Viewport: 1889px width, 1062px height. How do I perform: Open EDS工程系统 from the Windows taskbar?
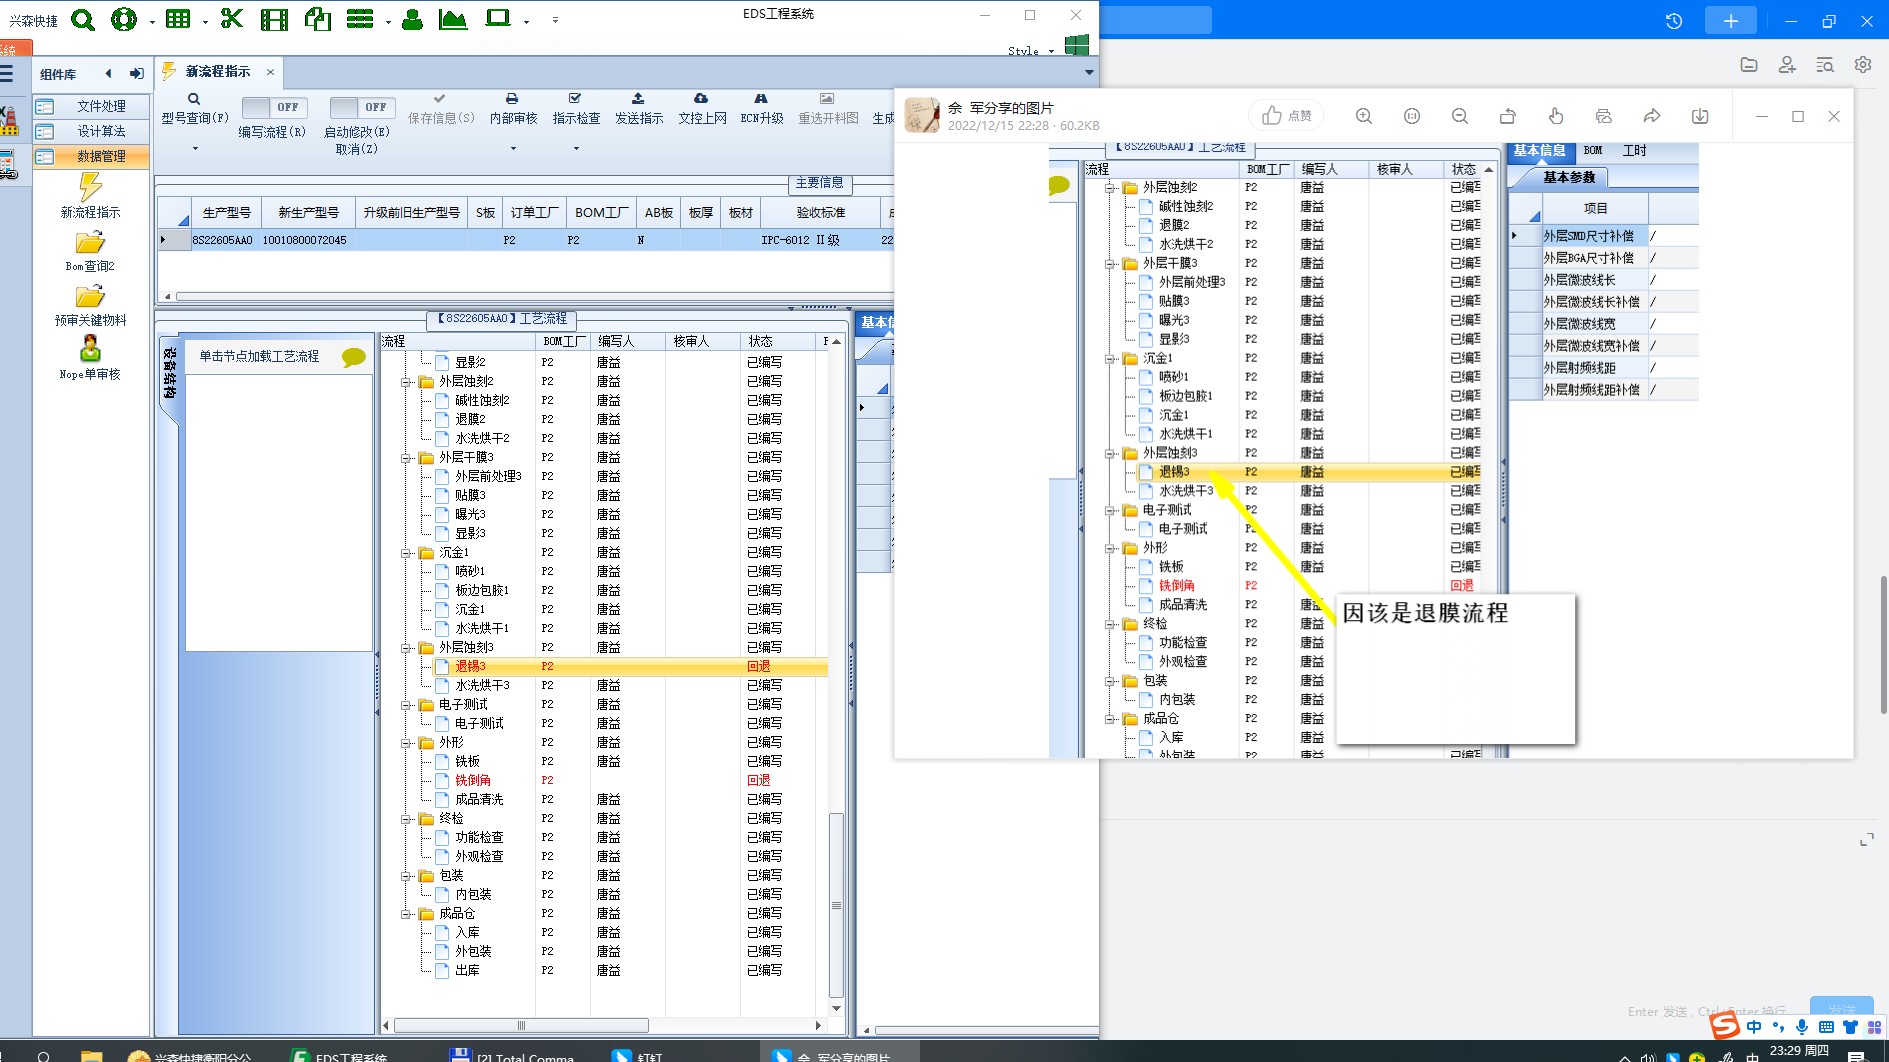339,1056
